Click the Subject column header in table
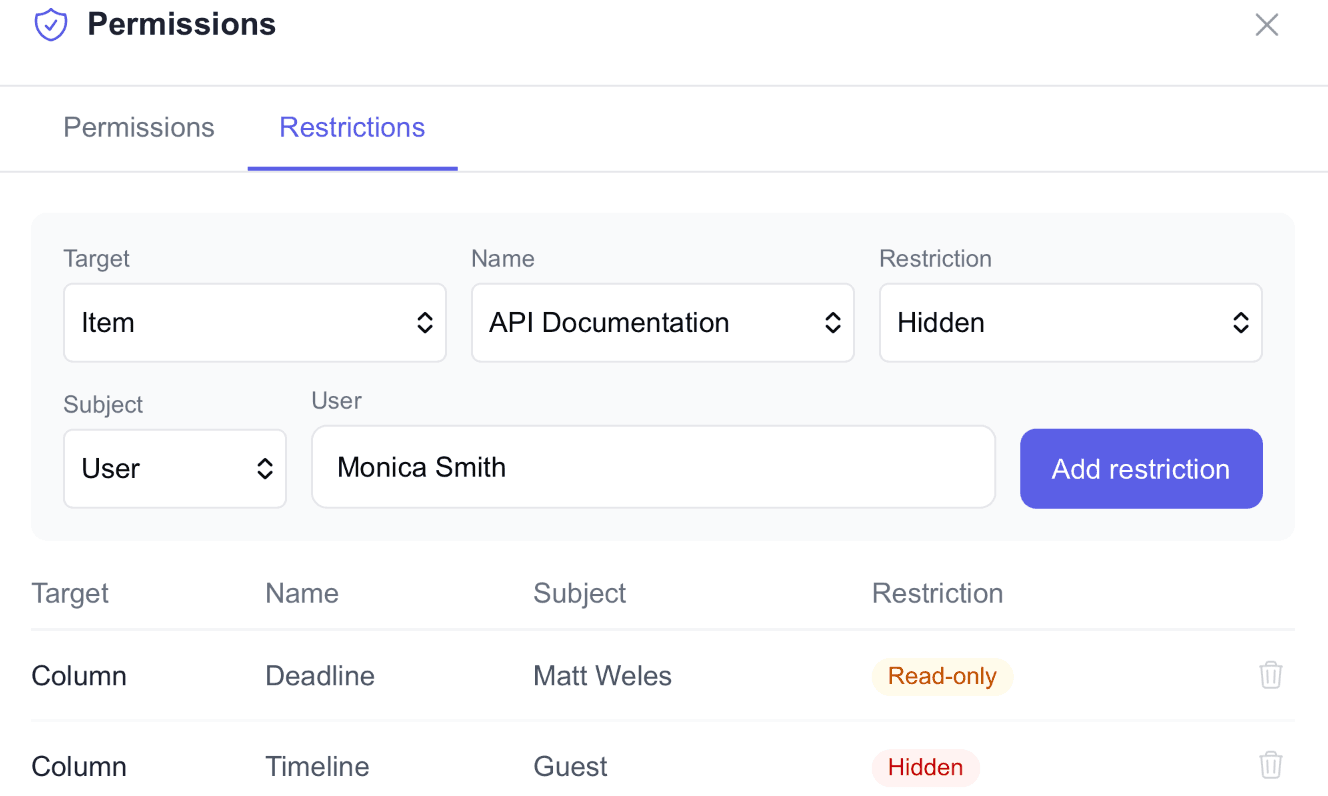This screenshot has height=796, width=1328. (579, 593)
